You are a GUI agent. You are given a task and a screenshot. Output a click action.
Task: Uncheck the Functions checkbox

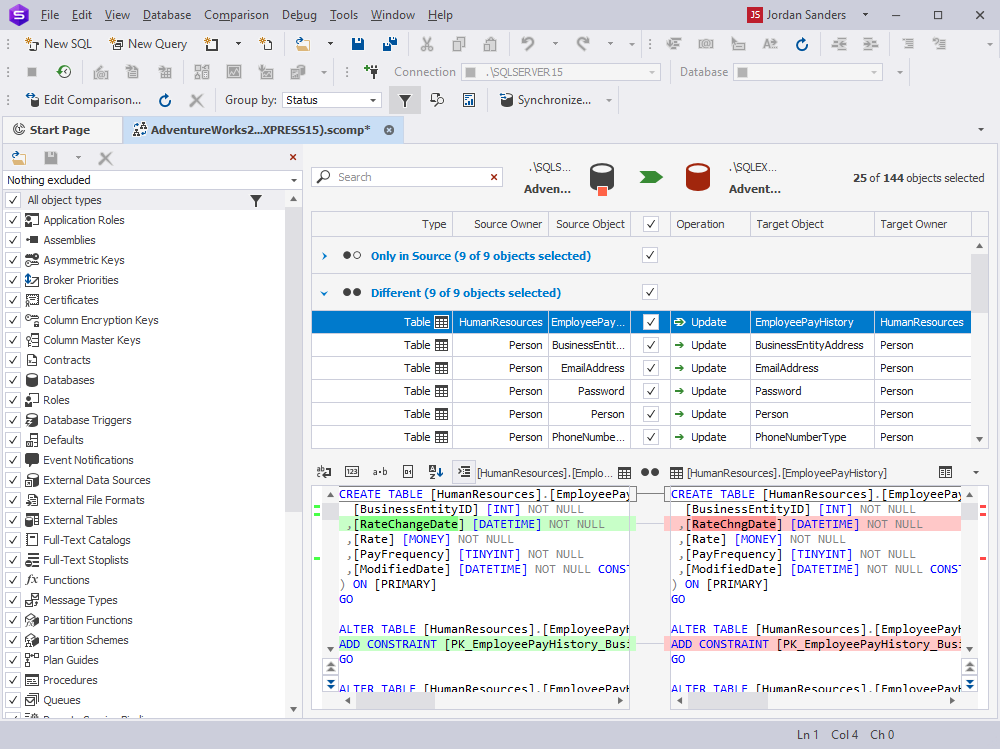13,580
